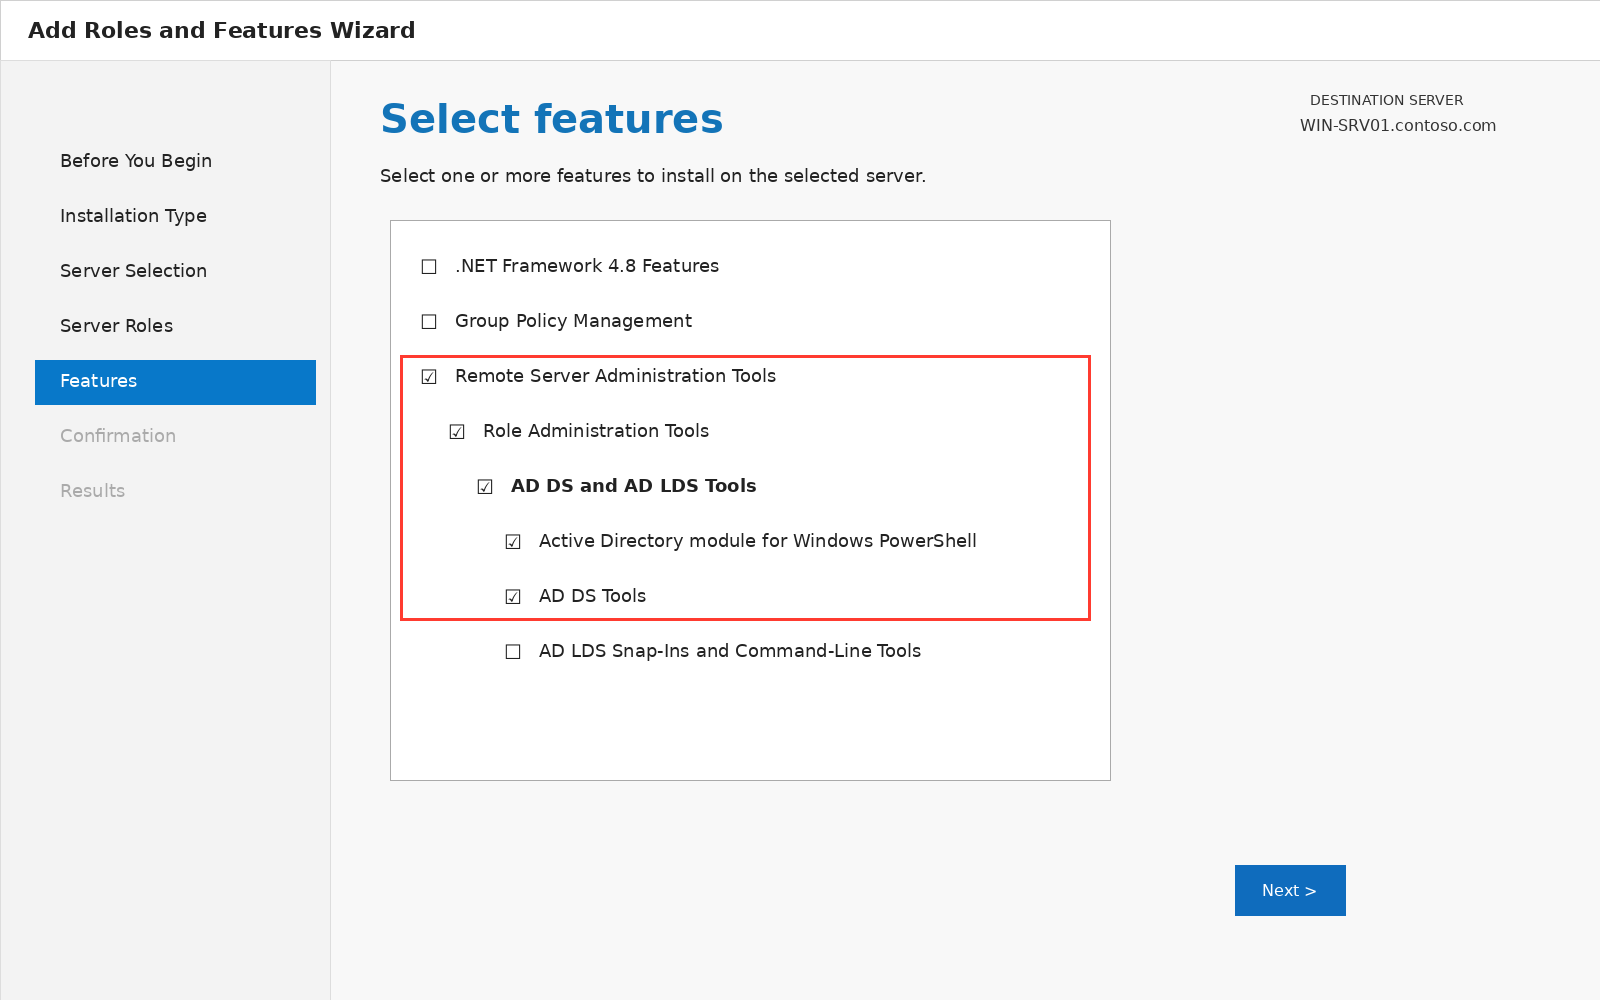This screenshot has width=1600, height=1000.
Task: Click the 'Select one or more features' instruction
Action: (x=653, y=176)
